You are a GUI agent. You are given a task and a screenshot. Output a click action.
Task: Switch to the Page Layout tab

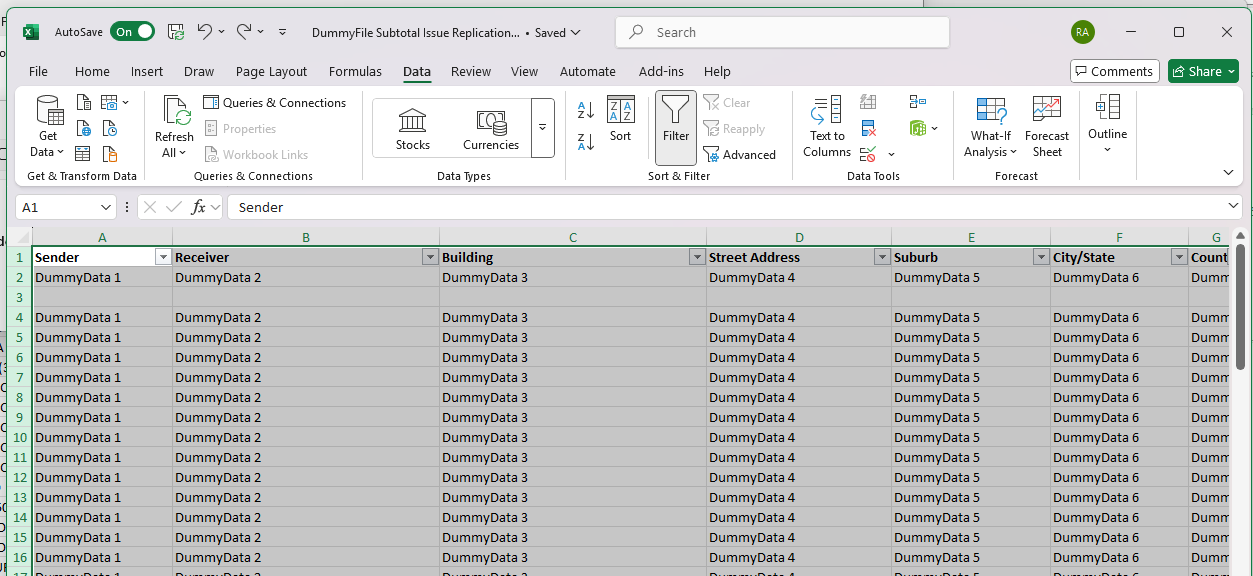coord(271,72)
